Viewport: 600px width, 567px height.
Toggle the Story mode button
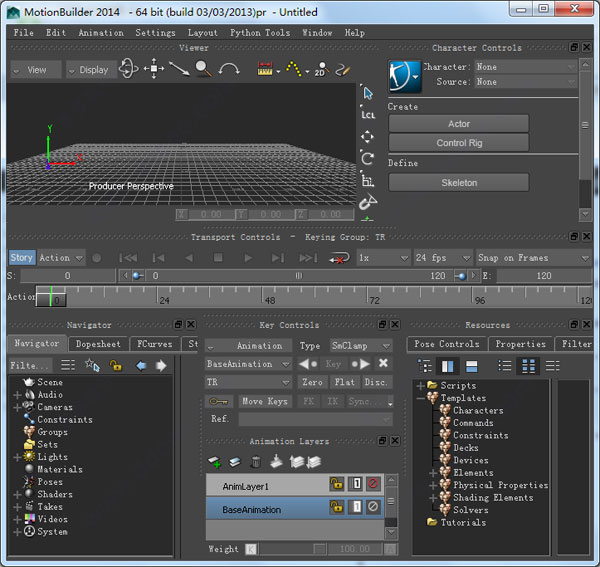[x=22, y=257]
